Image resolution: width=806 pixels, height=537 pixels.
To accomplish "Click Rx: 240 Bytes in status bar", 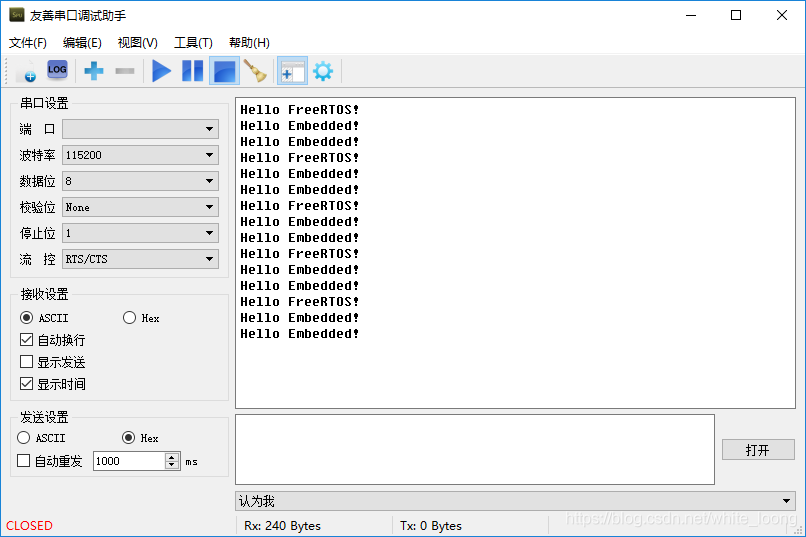I will pyautogui.click(x=282, y=526).
